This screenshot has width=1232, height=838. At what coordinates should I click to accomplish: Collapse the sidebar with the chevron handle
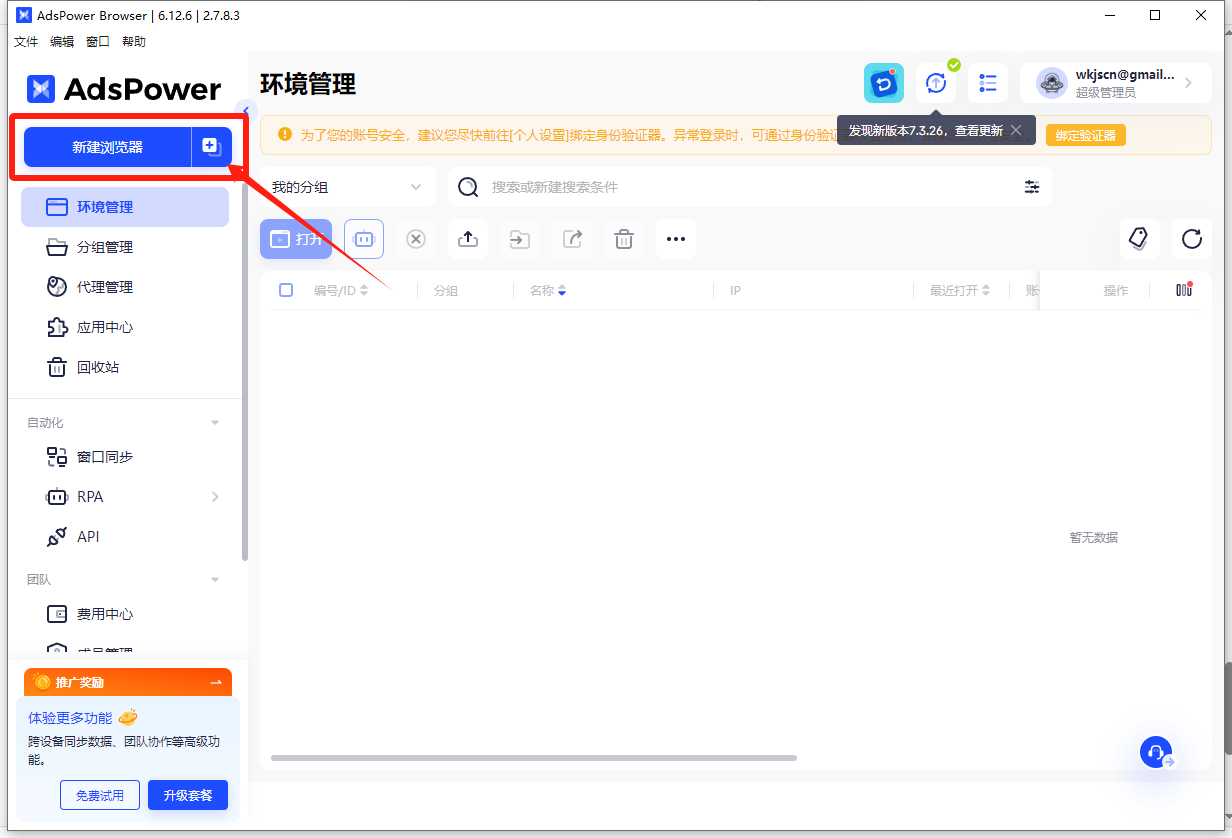[x=246, y=111]
